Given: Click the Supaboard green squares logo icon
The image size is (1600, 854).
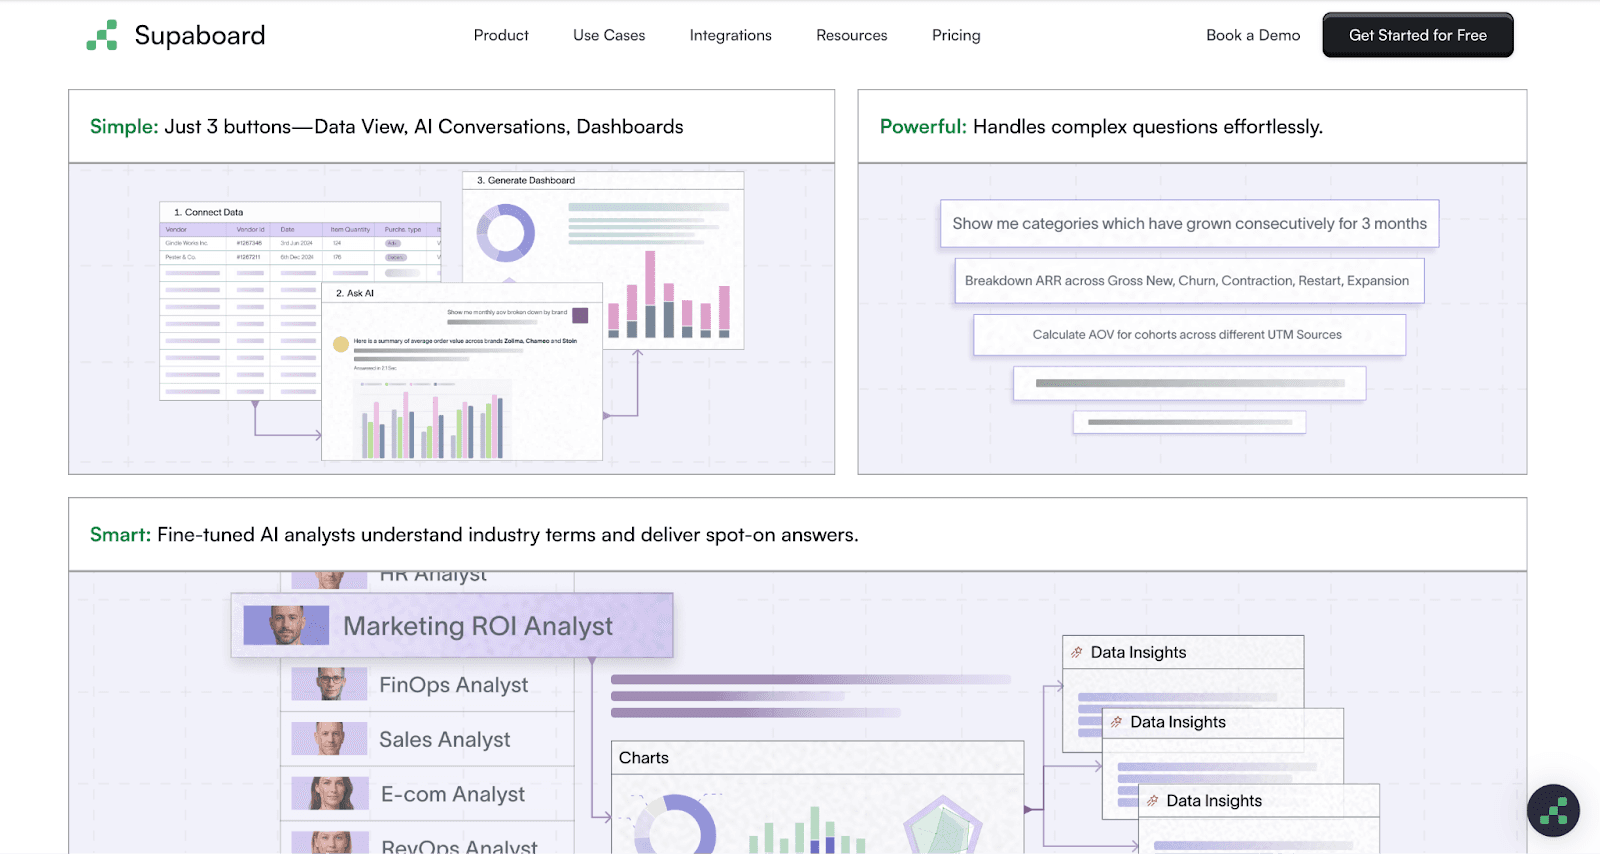Looking at the screenshot, I should click(x=102, y=35).
